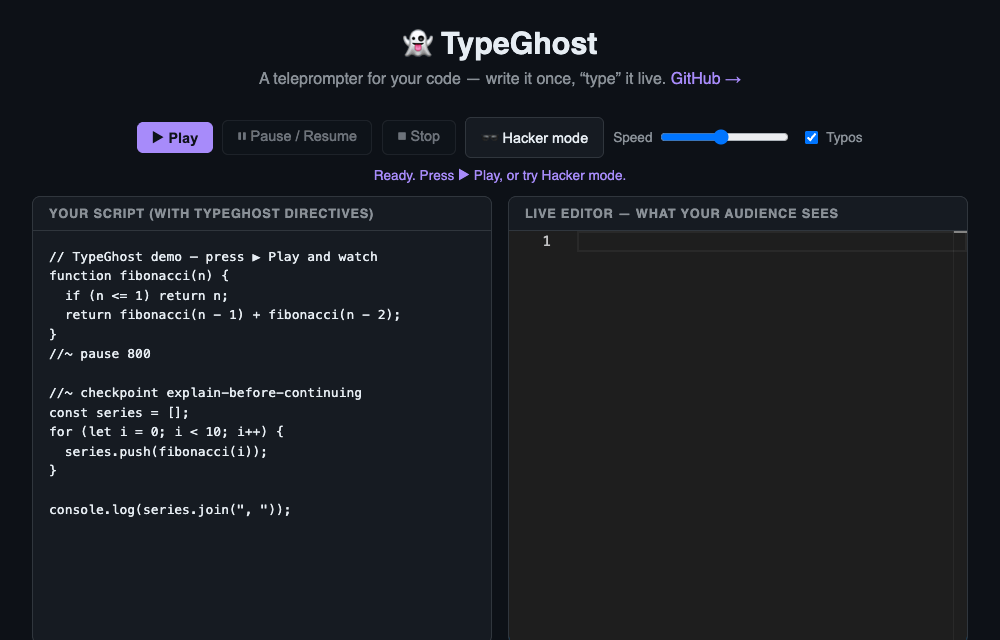
Task: Click the 'for (let i = 0' loop line
Action: (166, 432)
